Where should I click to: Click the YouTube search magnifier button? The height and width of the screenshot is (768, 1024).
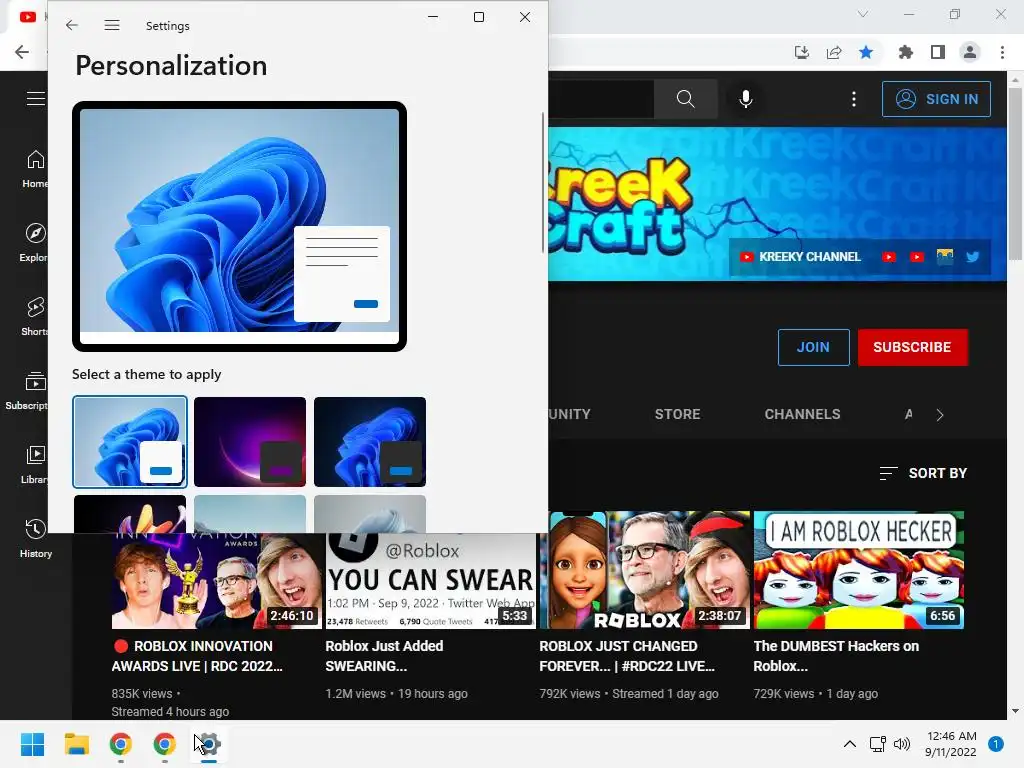pos(685,99)
